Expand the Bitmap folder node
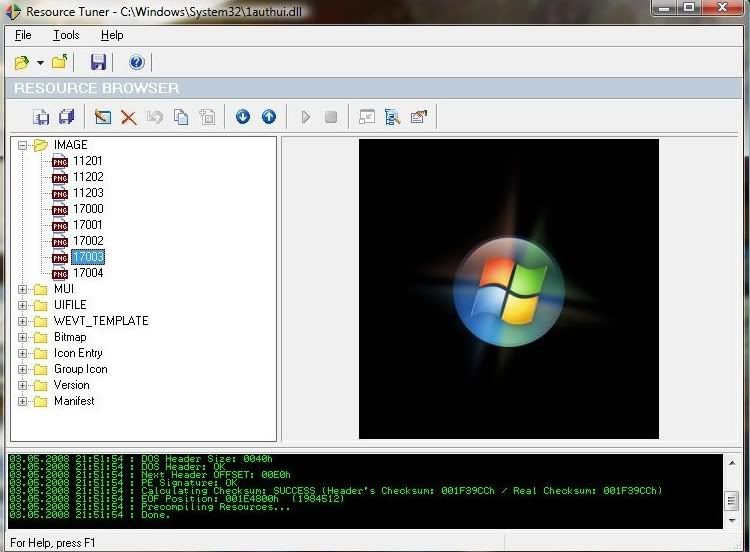Screen dimensions: 750x552 23,337
